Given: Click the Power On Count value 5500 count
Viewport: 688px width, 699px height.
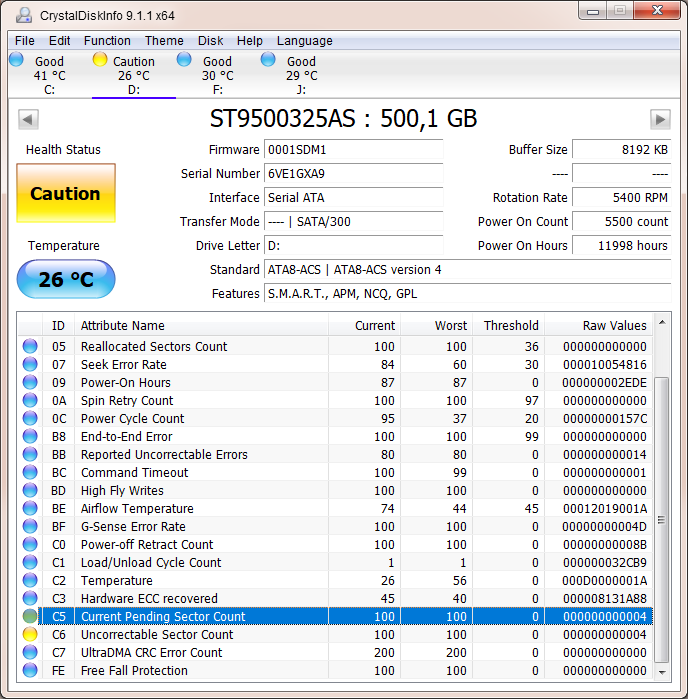Looking at the screenshot, I should point(622,222).
